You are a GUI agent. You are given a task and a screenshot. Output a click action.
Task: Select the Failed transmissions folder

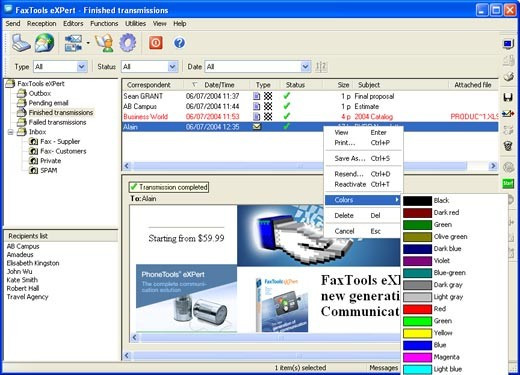[57, 122]
